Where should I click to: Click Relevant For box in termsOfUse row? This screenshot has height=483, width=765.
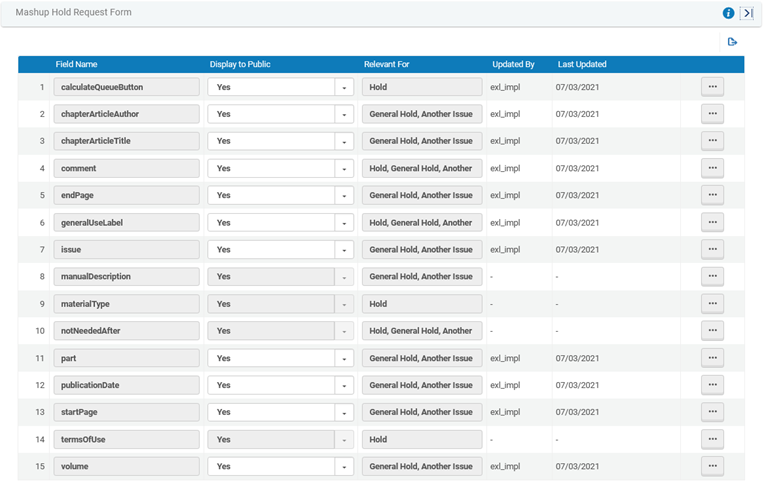422,440
